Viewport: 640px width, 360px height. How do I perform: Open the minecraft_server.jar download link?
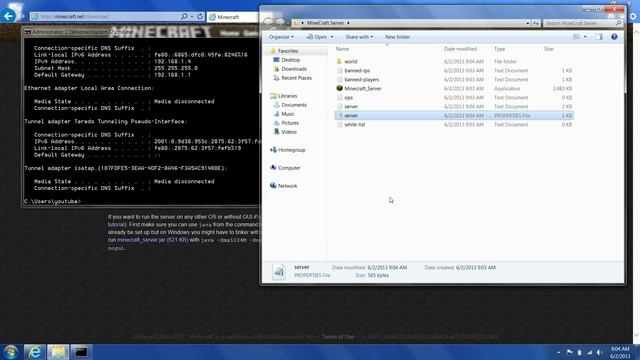[x=152, y=240]
